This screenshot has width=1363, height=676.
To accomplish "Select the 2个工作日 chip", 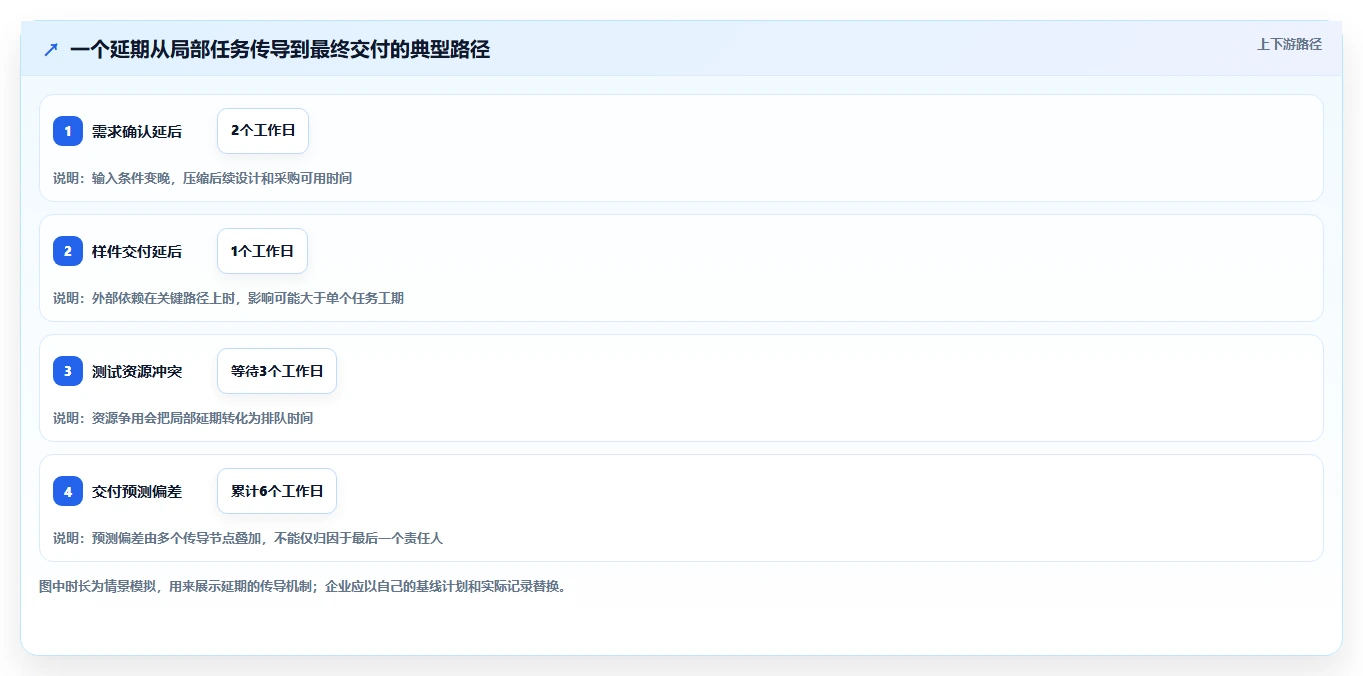I will (x=263, y=131).
